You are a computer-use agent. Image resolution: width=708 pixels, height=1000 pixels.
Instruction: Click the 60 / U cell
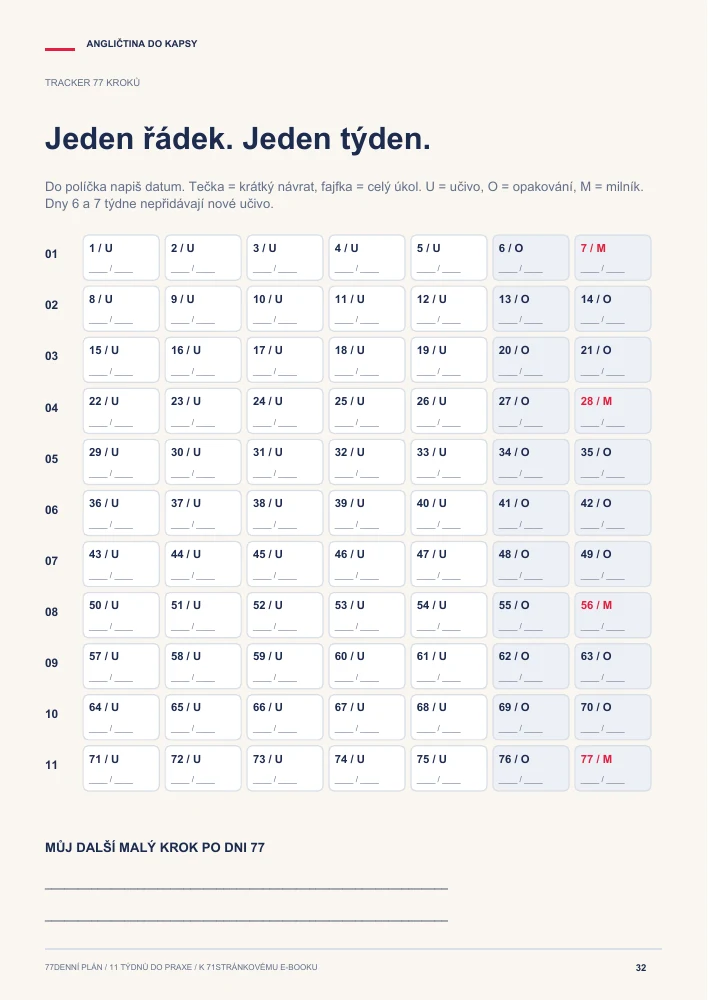point(367,666)
